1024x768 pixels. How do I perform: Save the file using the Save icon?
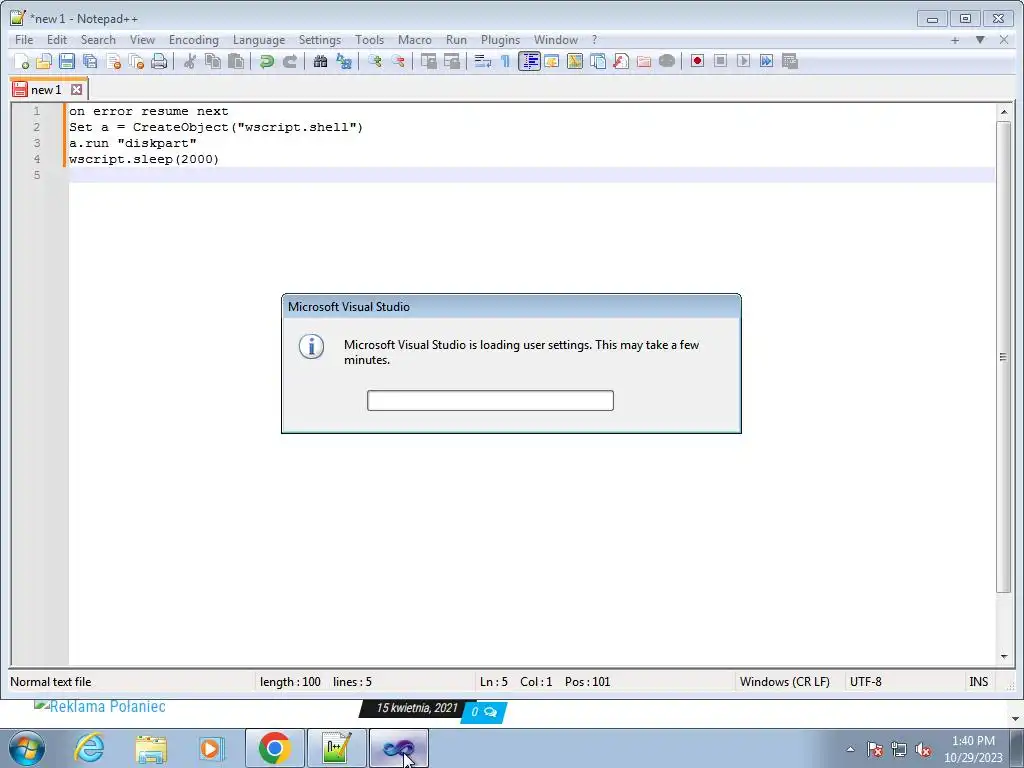tap(67, 61)
